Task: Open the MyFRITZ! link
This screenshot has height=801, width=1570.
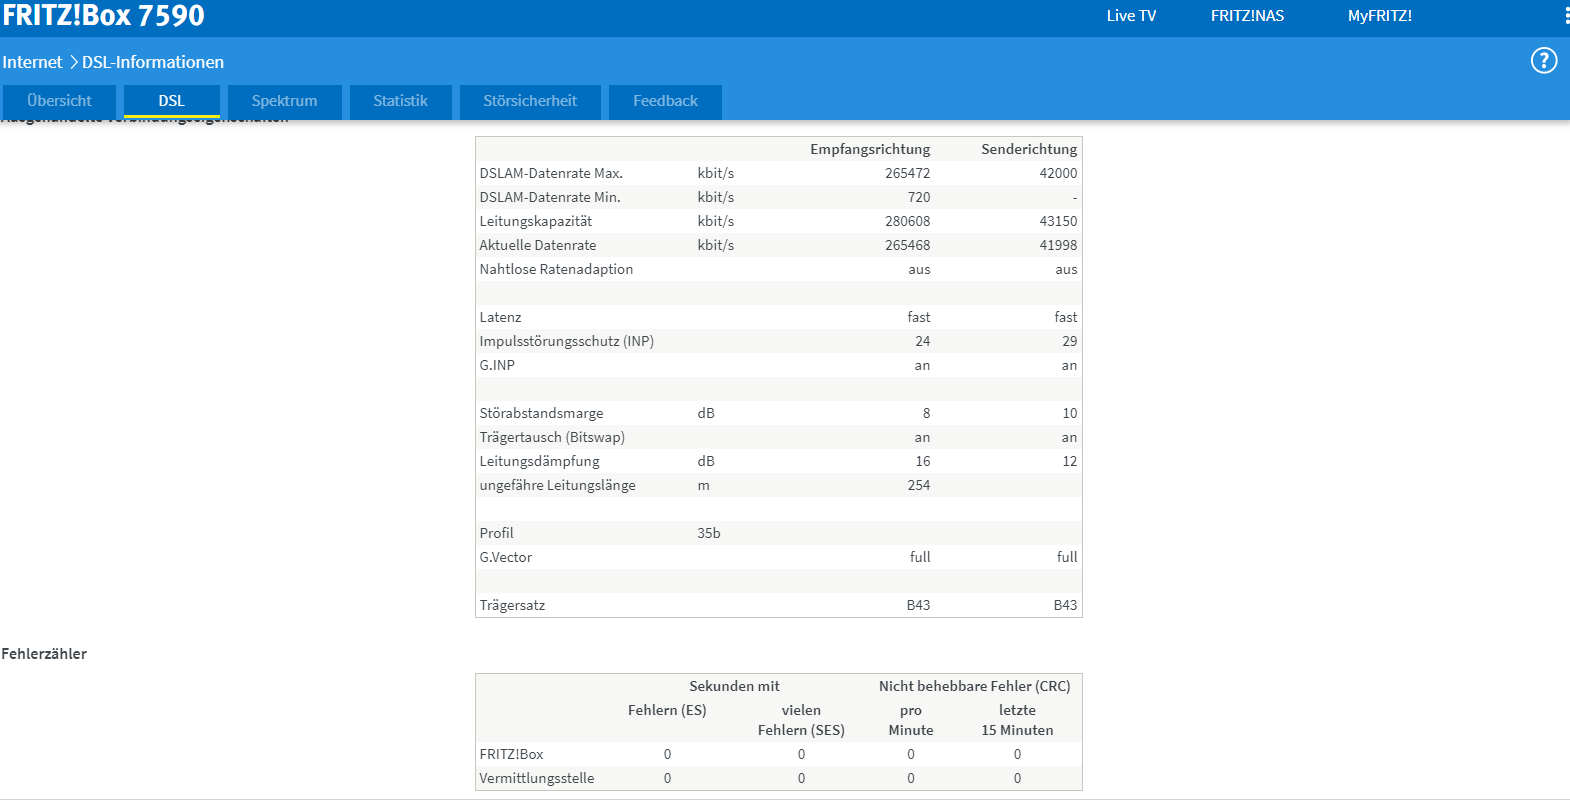Action: coord(1380,16)
